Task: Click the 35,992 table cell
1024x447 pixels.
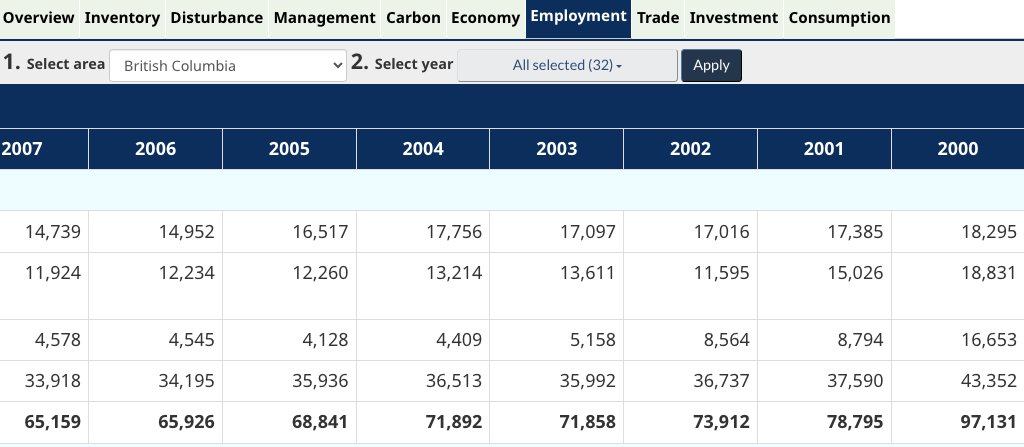Action: (556, 381)
